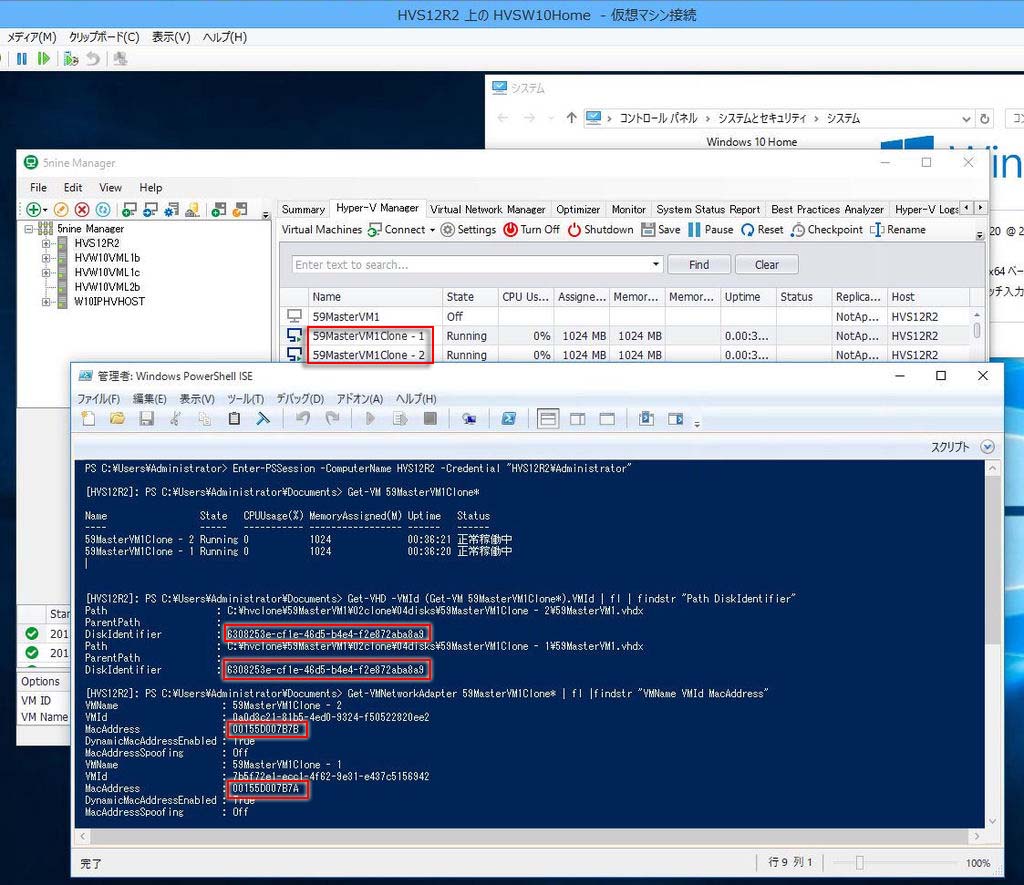Screen dimensions: 1024x885
Task: Expand the script pane chevron in ISE
Action: [x=987, y=447]
